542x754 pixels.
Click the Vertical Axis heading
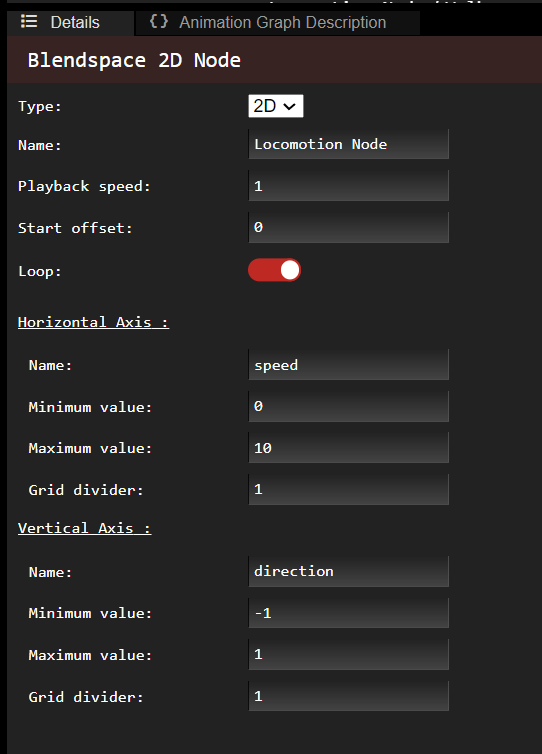pyautogui.click(x=85, y=528)
